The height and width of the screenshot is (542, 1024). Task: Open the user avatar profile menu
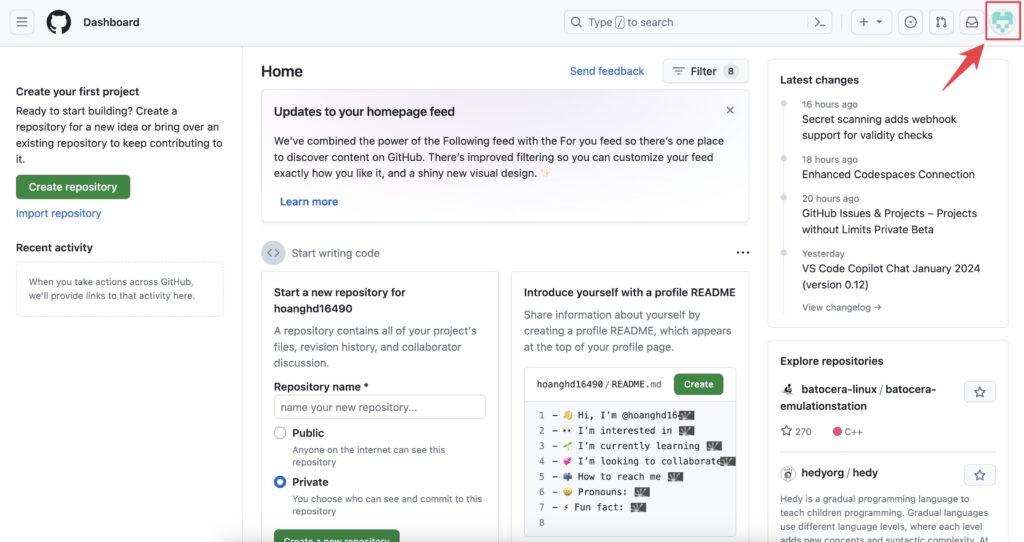point(1002,22)
